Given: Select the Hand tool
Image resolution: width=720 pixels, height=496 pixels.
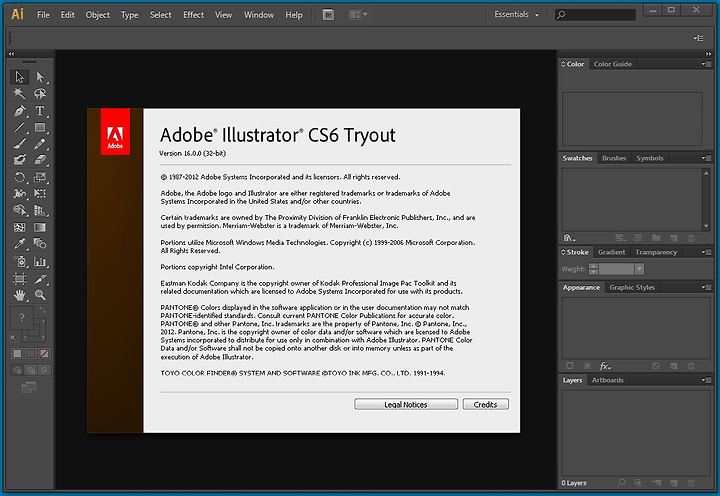Looking at the screenshot, I should click(x=19, y=295).
